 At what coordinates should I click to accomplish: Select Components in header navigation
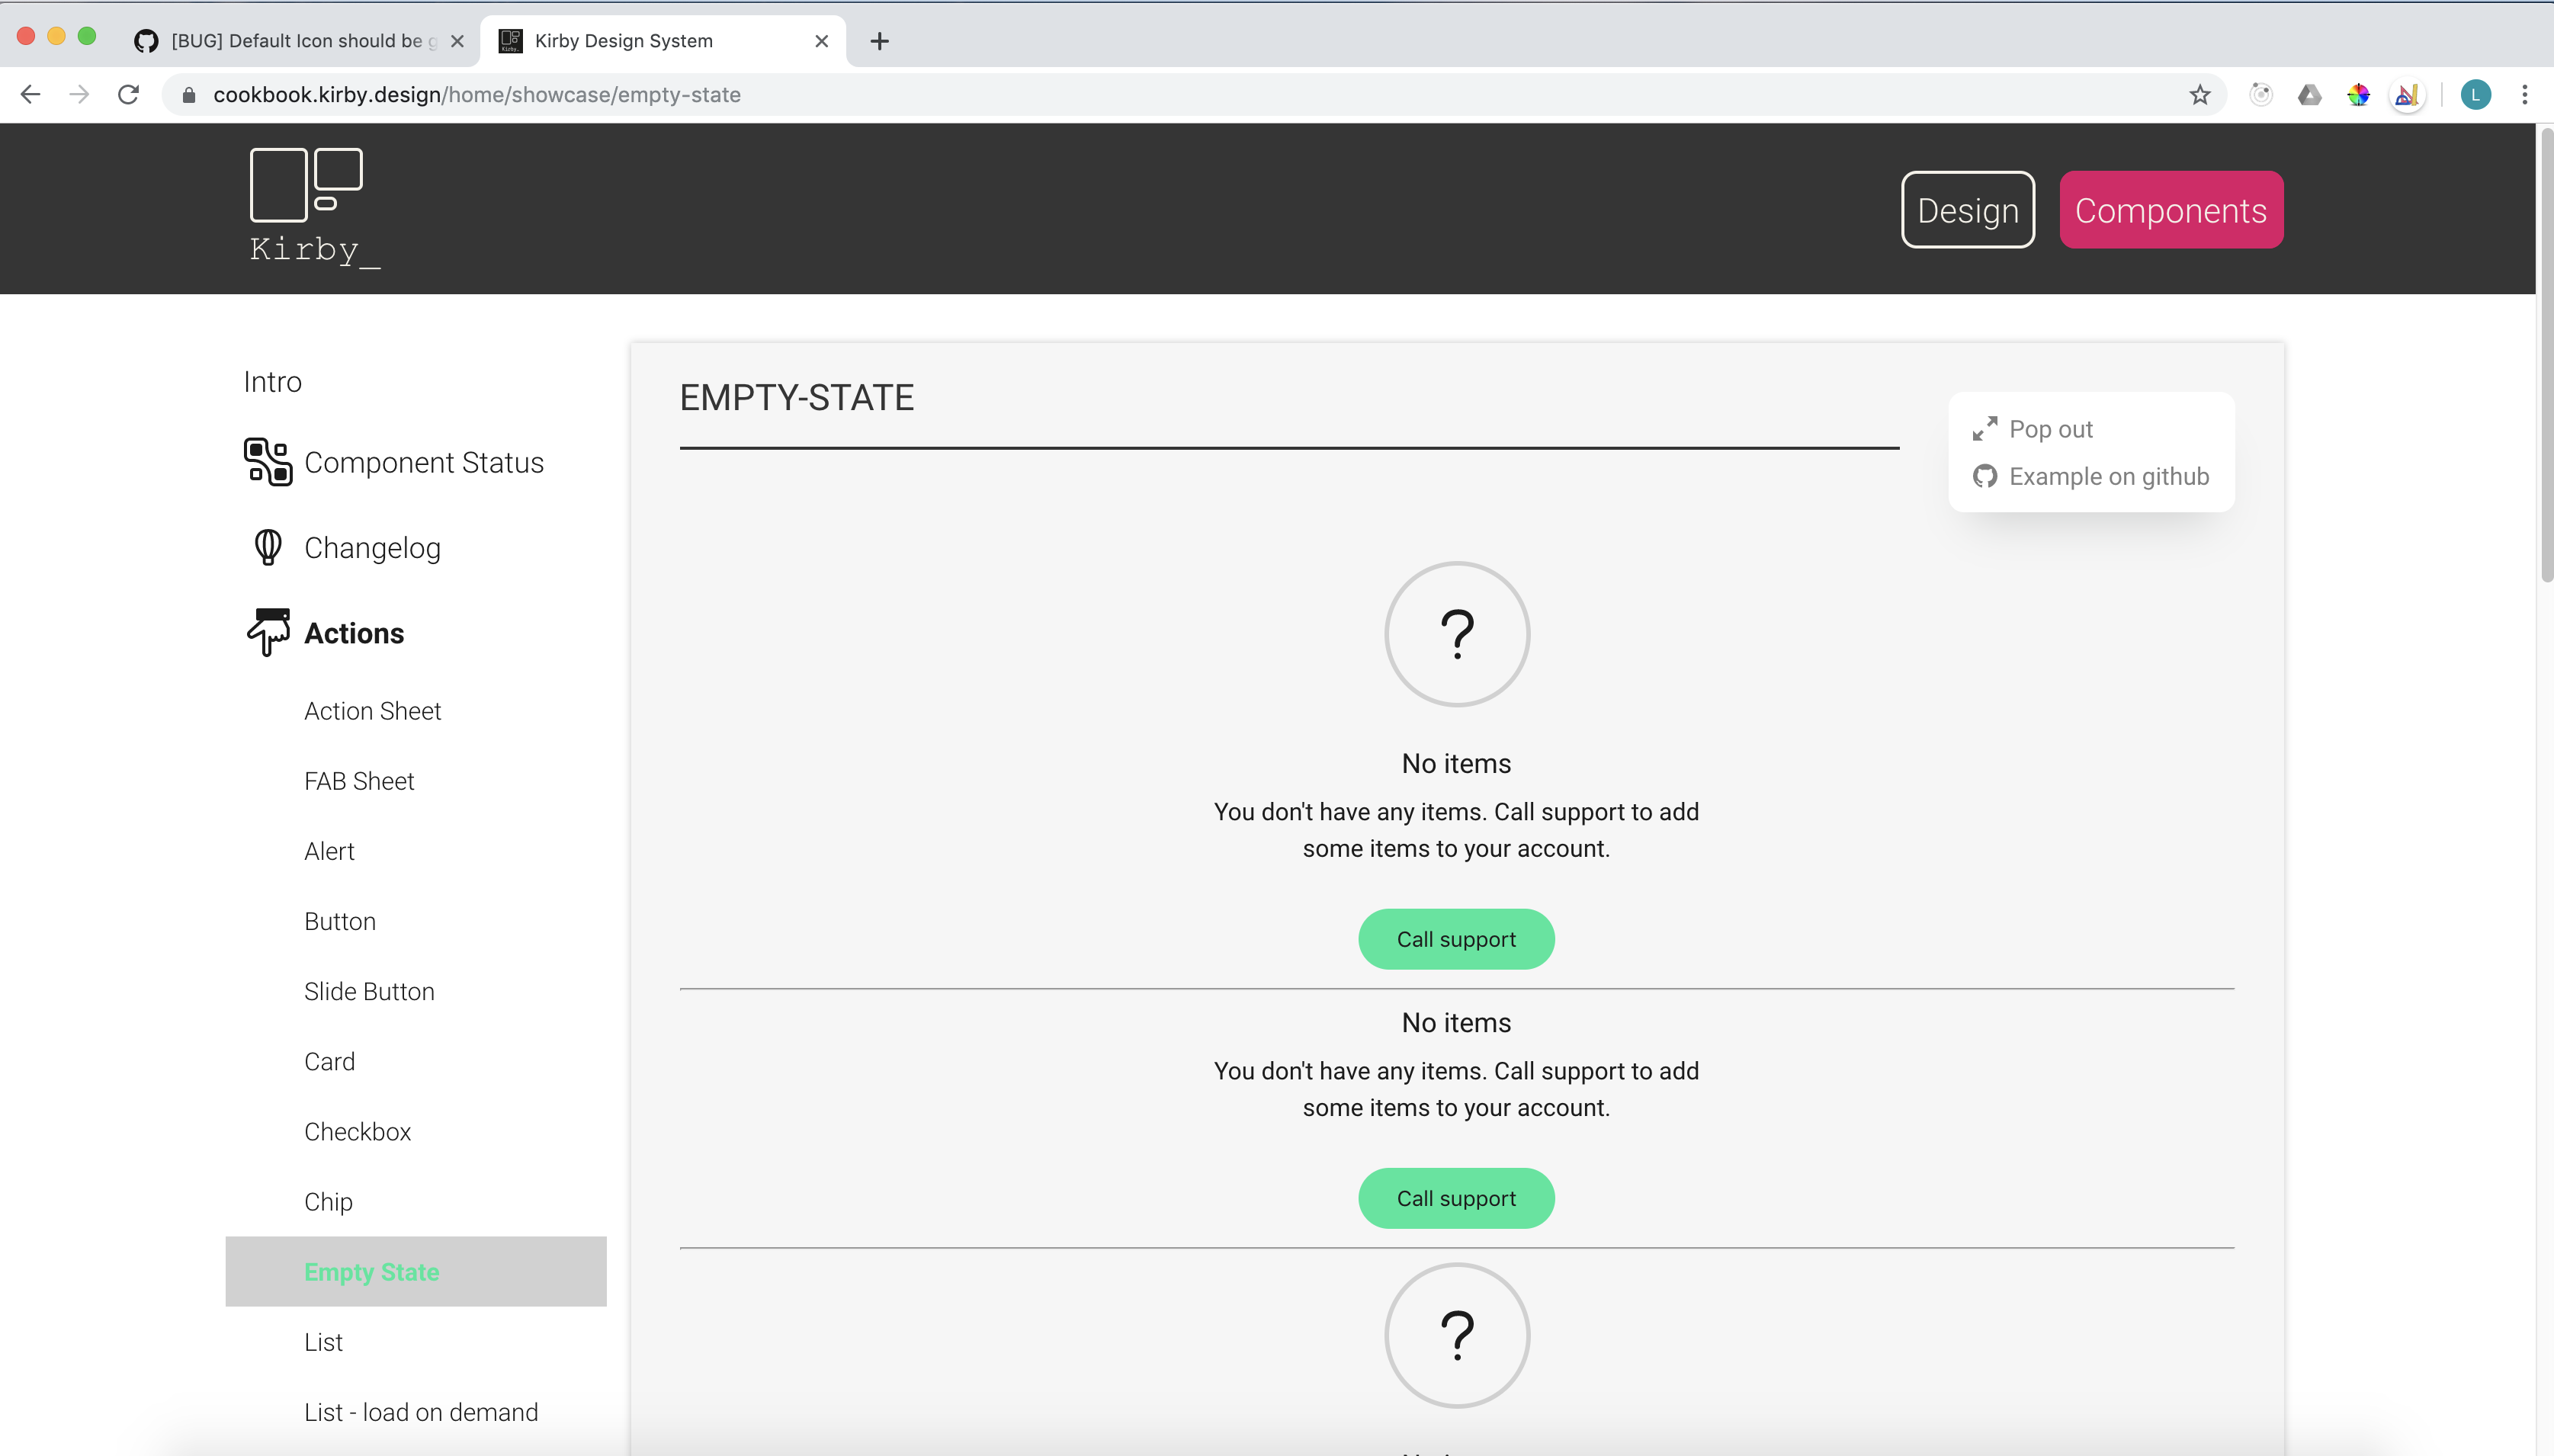(2170, 210)
